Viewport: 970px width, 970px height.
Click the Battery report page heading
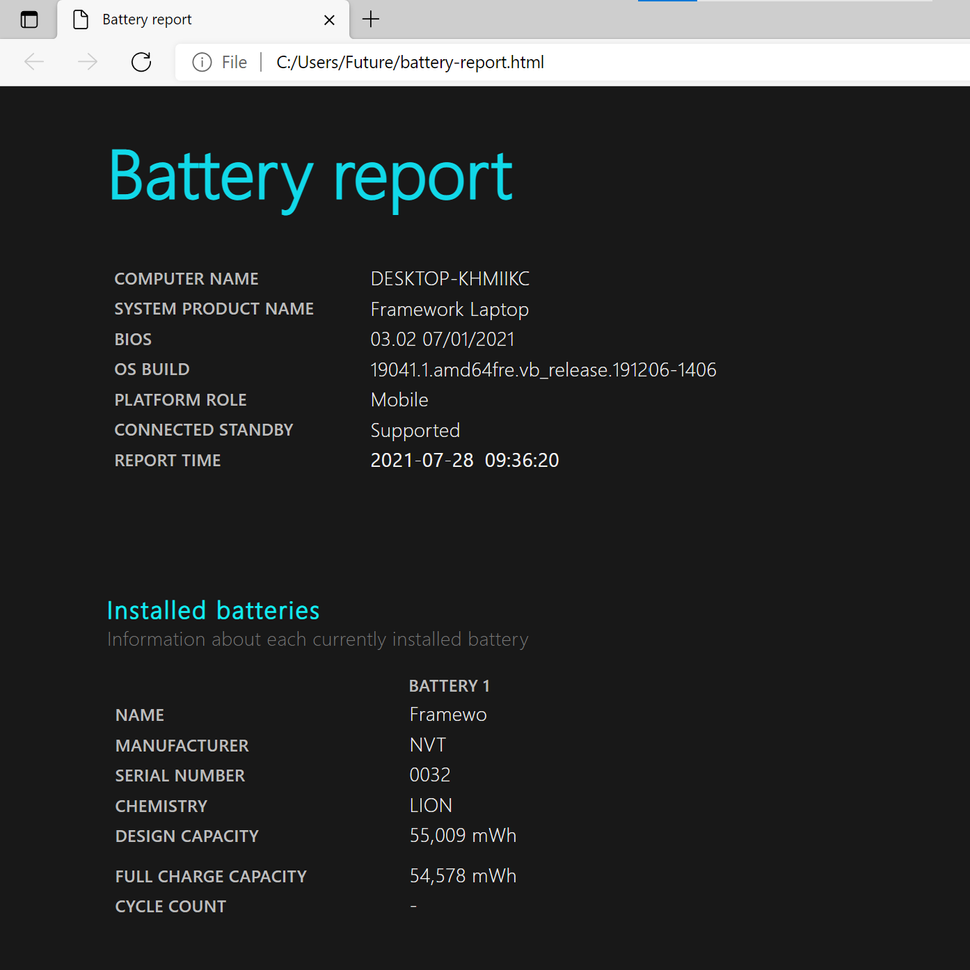point(310,176)
